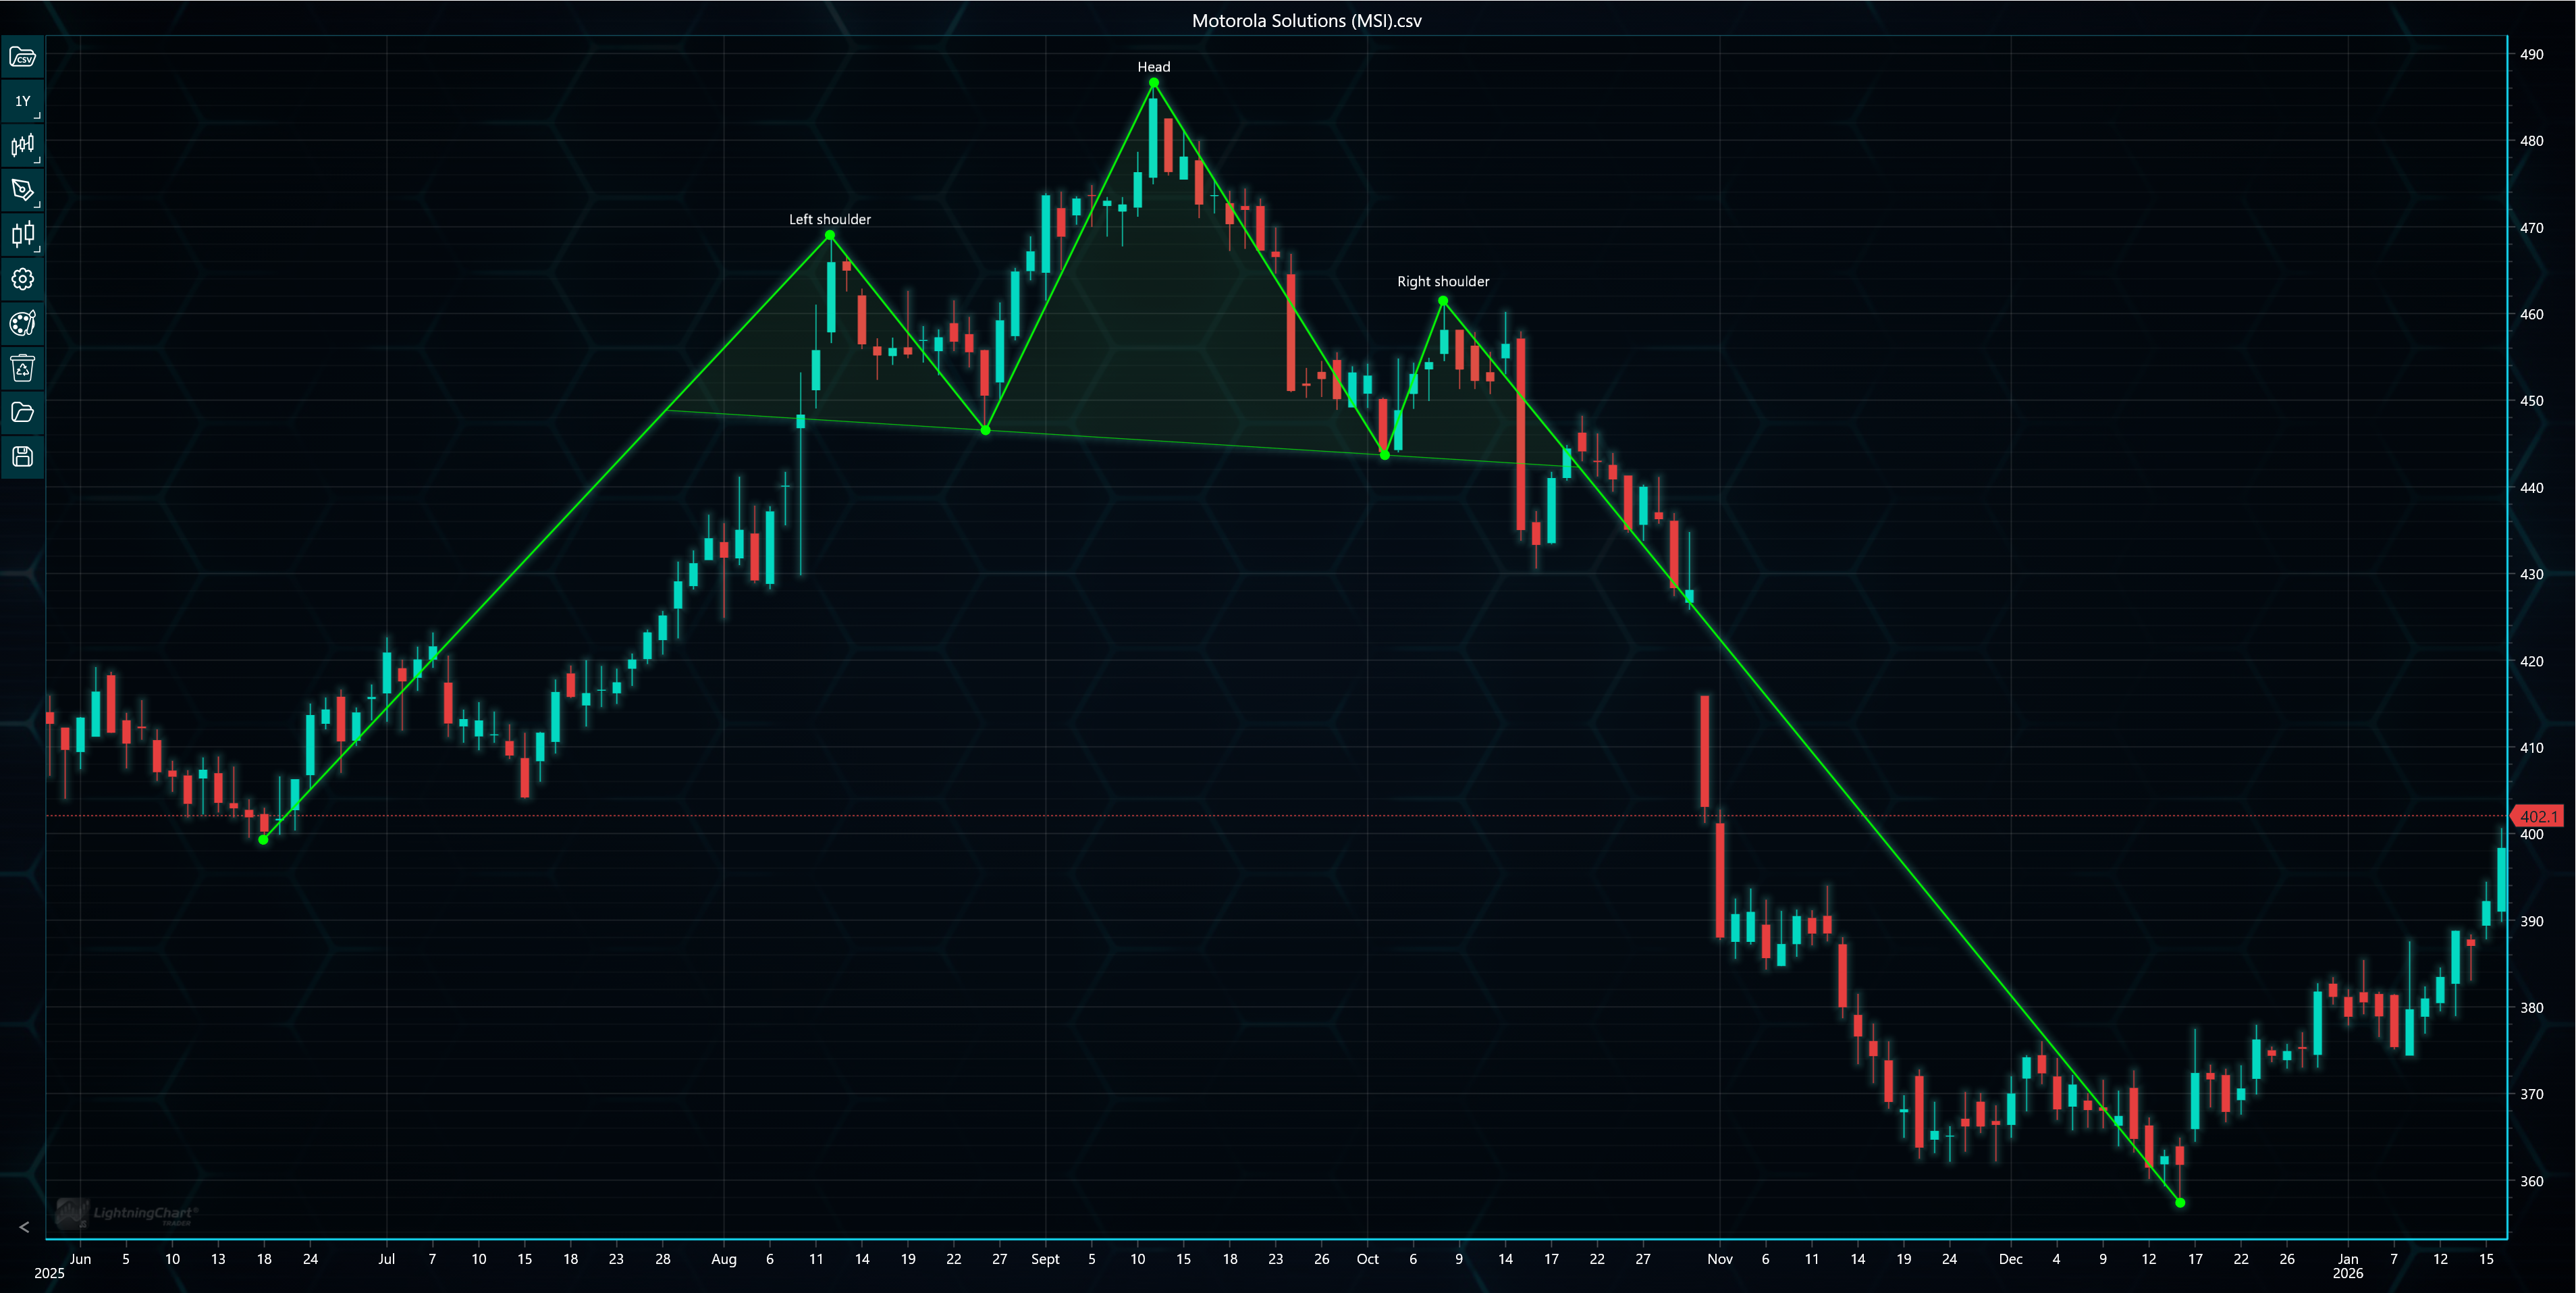Click the 450 price axis label
Screen dimensions: 2576x1293
pyautogui.click(x=2531, y=401)
